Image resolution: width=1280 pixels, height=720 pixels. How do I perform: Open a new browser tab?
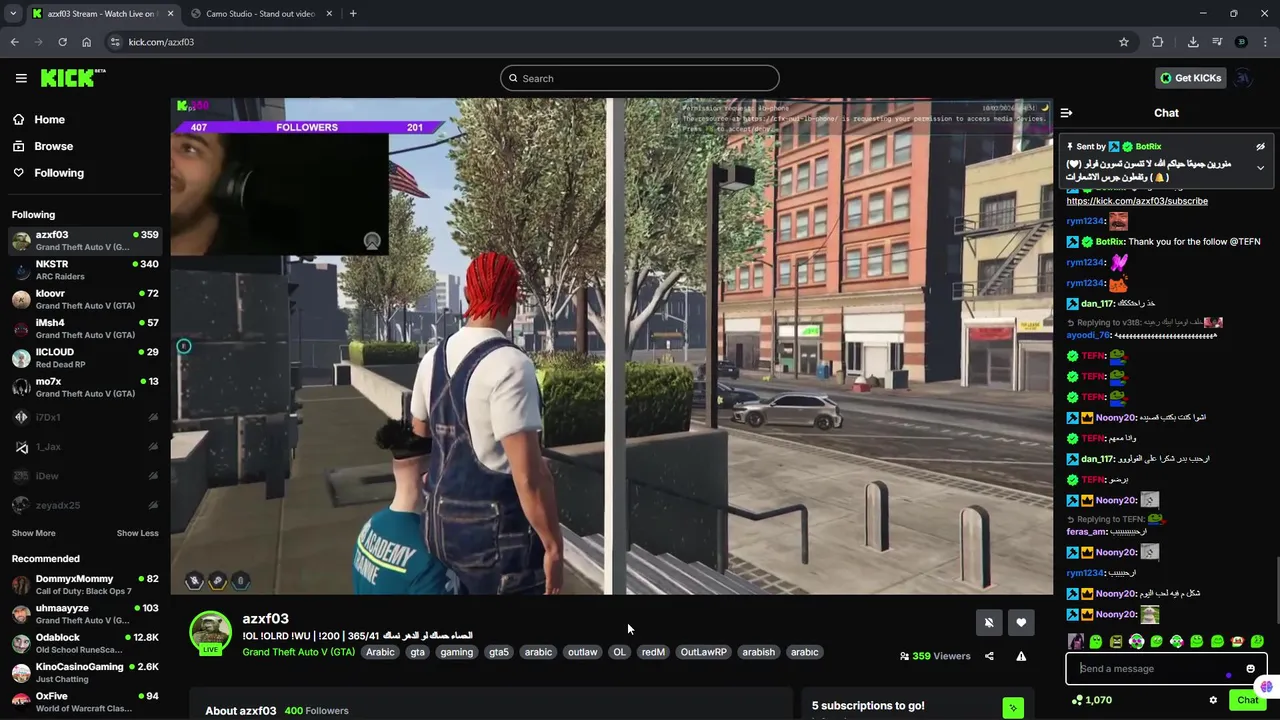pos(353,14)
